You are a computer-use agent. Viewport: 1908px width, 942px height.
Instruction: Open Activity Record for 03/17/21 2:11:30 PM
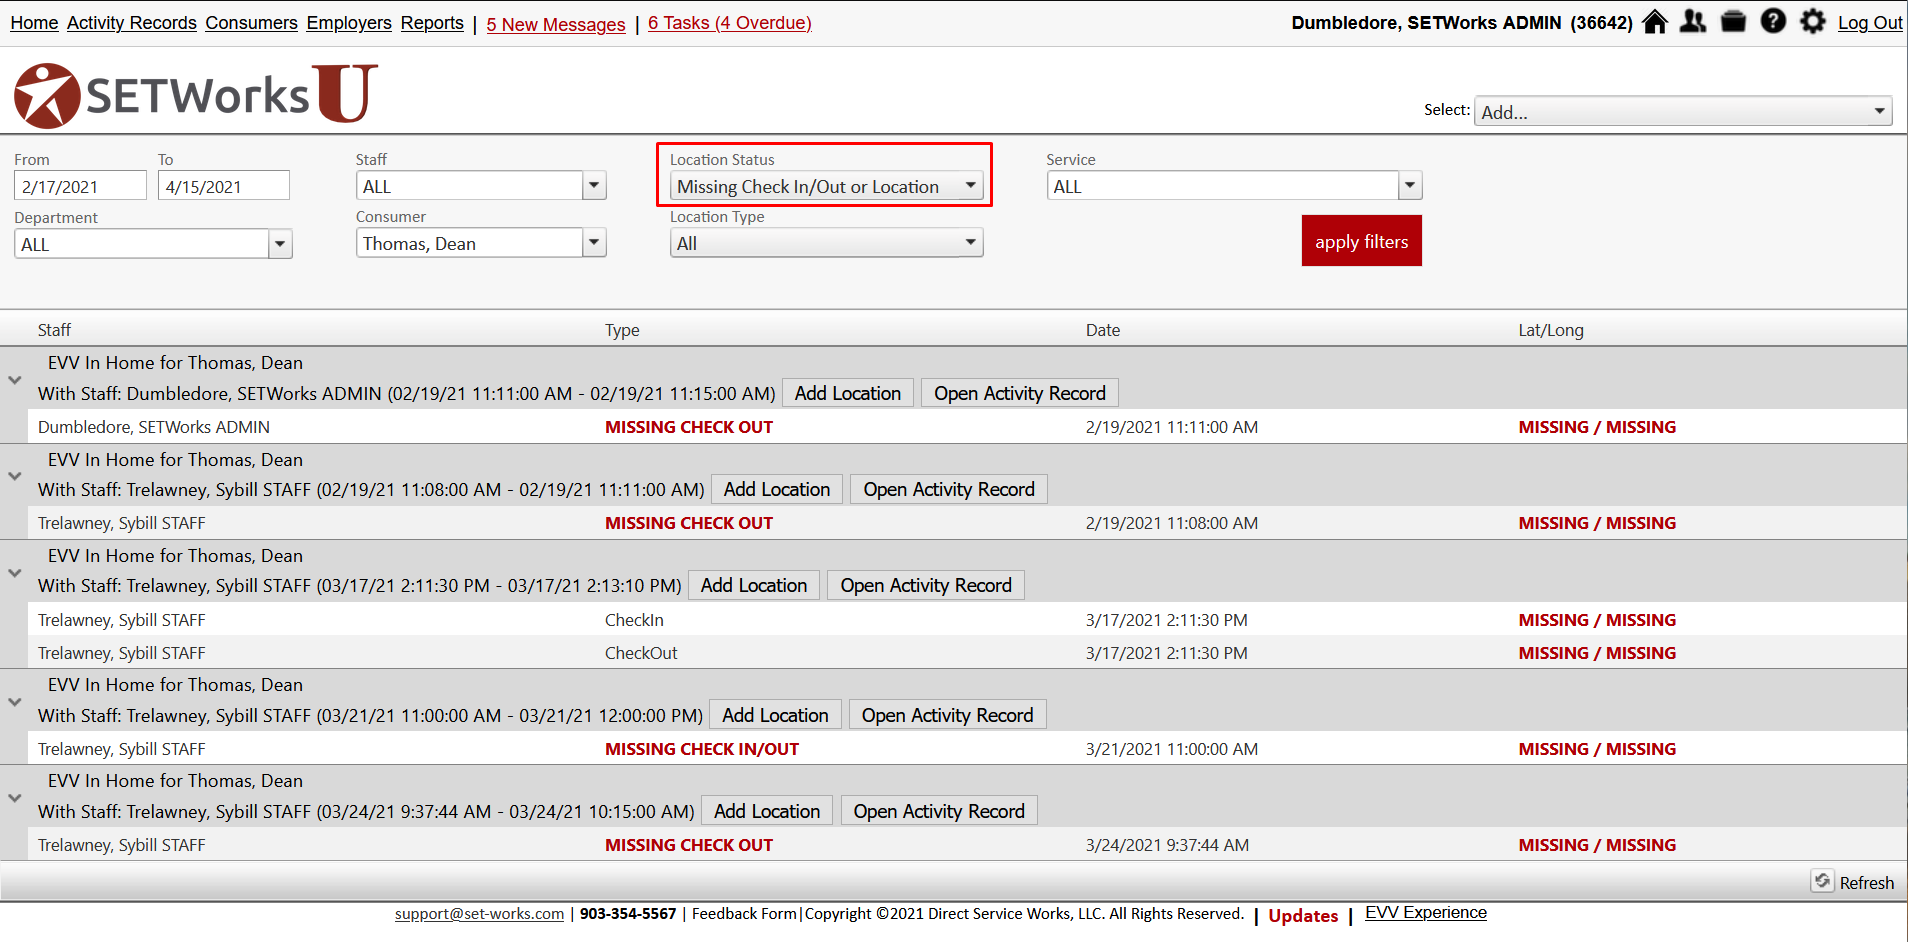pyautogui.click(x=926, y=585)
